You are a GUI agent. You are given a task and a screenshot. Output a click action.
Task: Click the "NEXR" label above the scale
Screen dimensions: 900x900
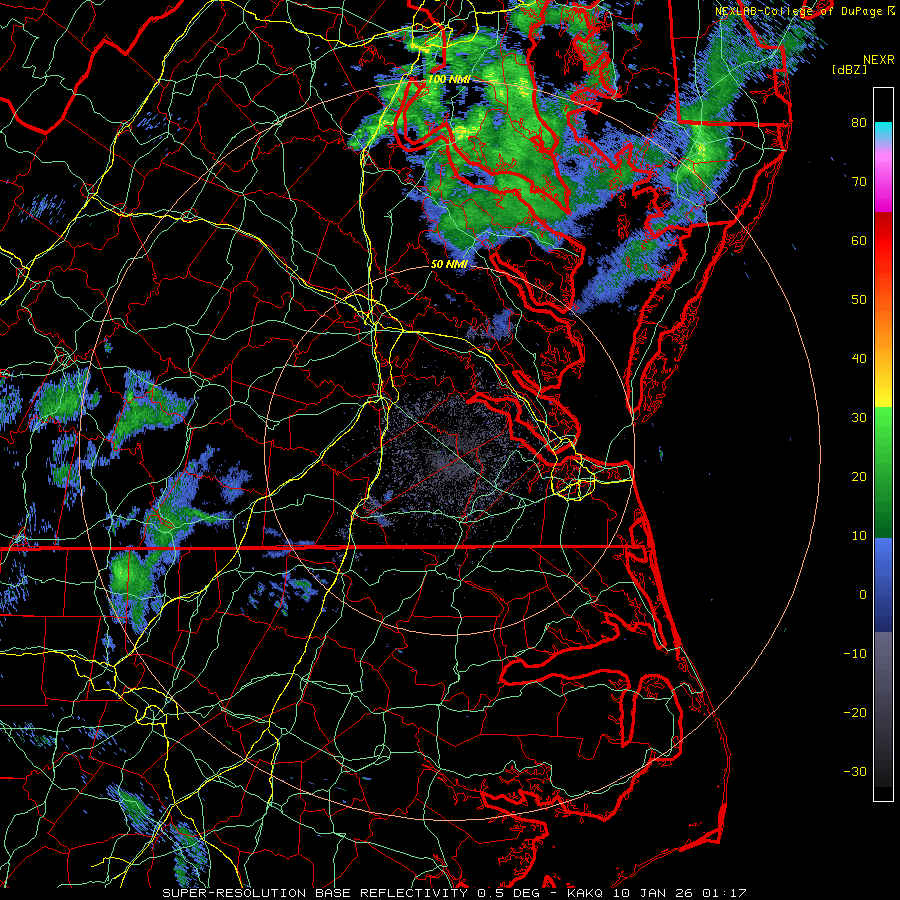pyautogui.click(x=878, y=60)
